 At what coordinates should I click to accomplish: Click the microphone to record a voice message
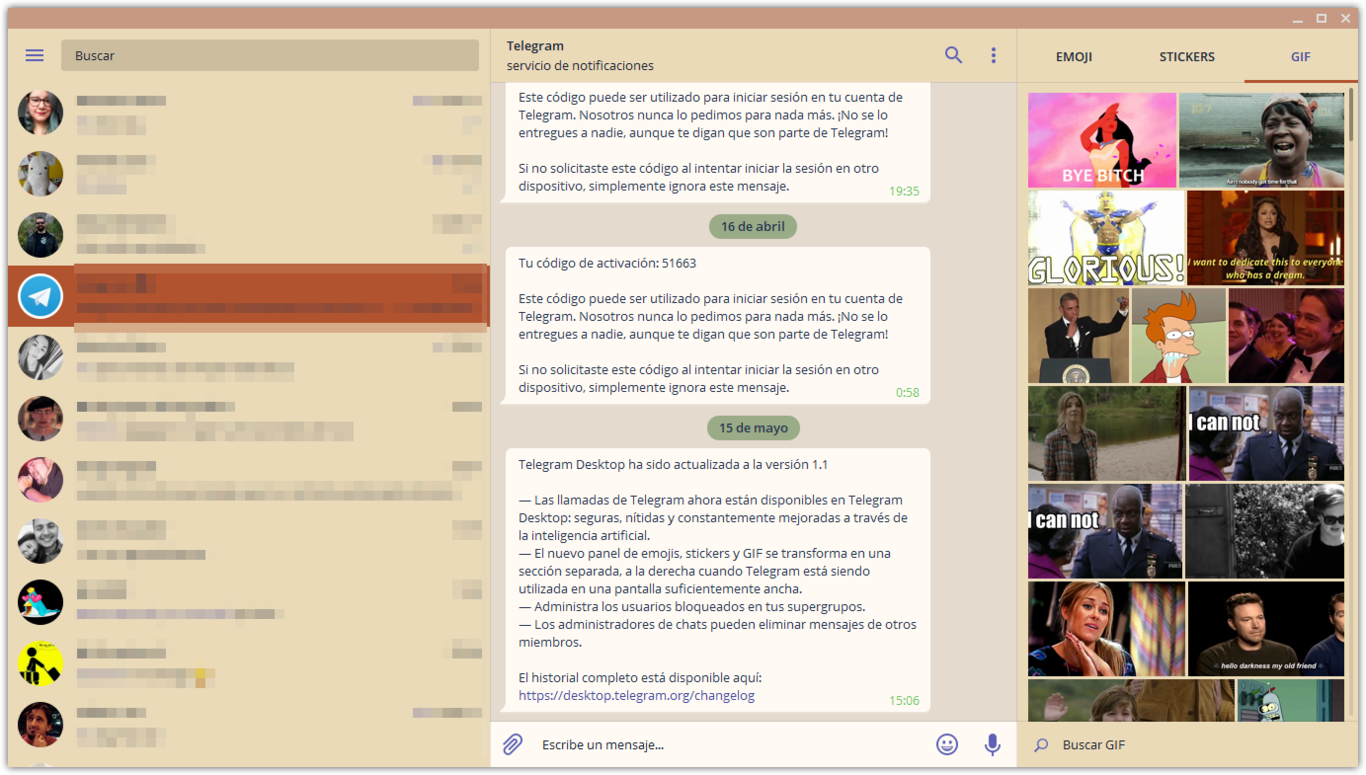click(991, 744)
